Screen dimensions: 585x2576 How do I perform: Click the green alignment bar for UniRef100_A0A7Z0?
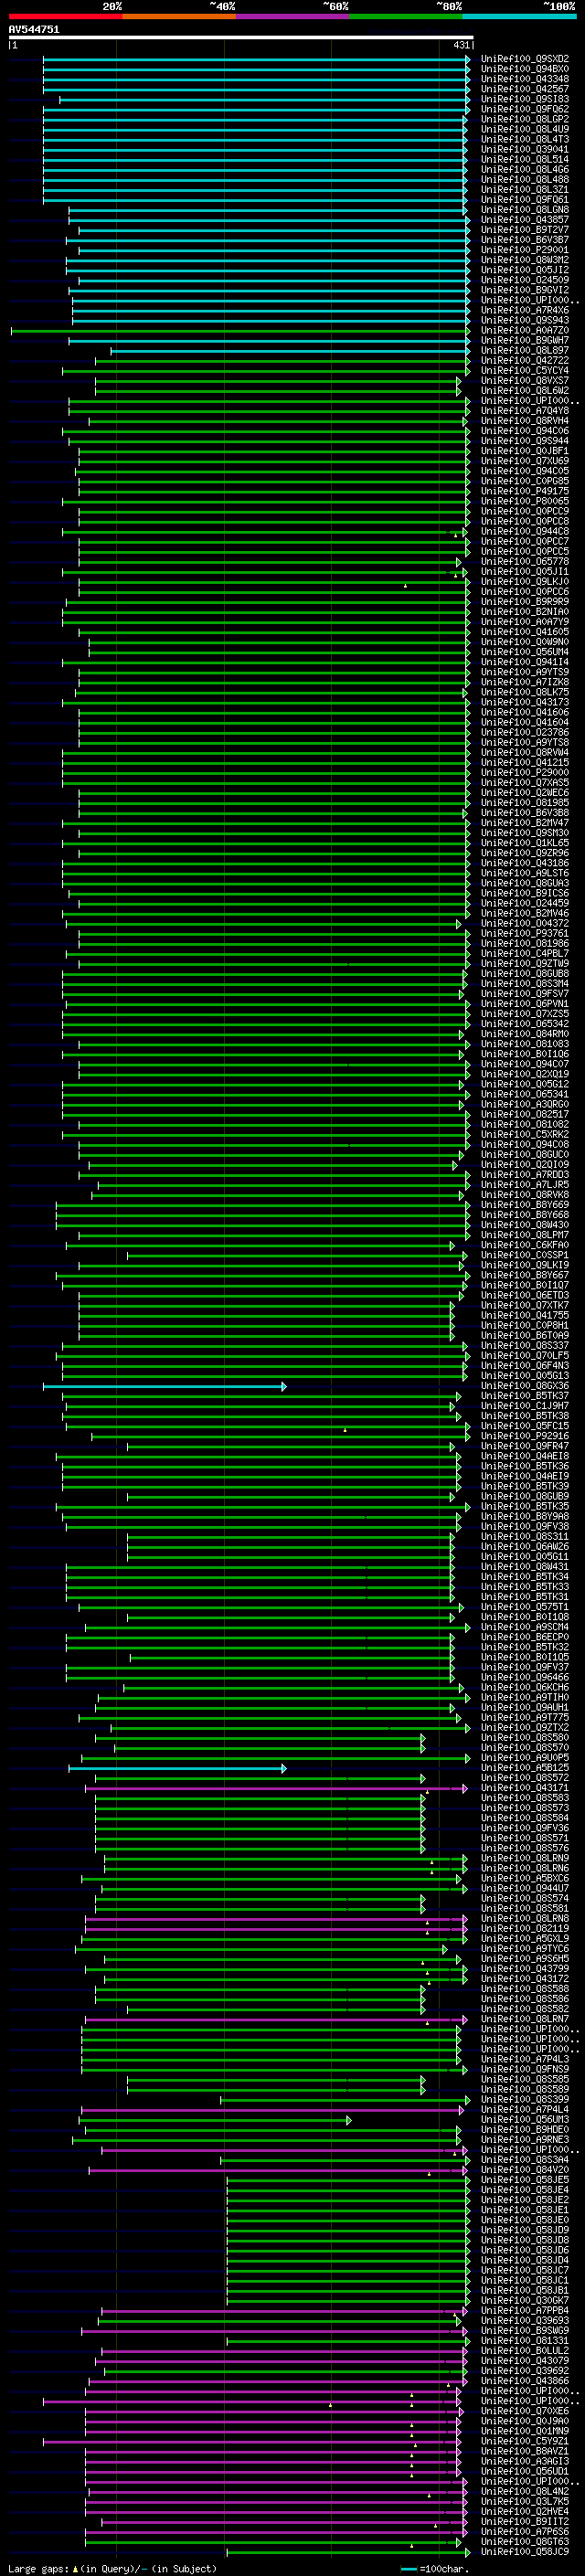pyautogui.click(x=240, y=330)
